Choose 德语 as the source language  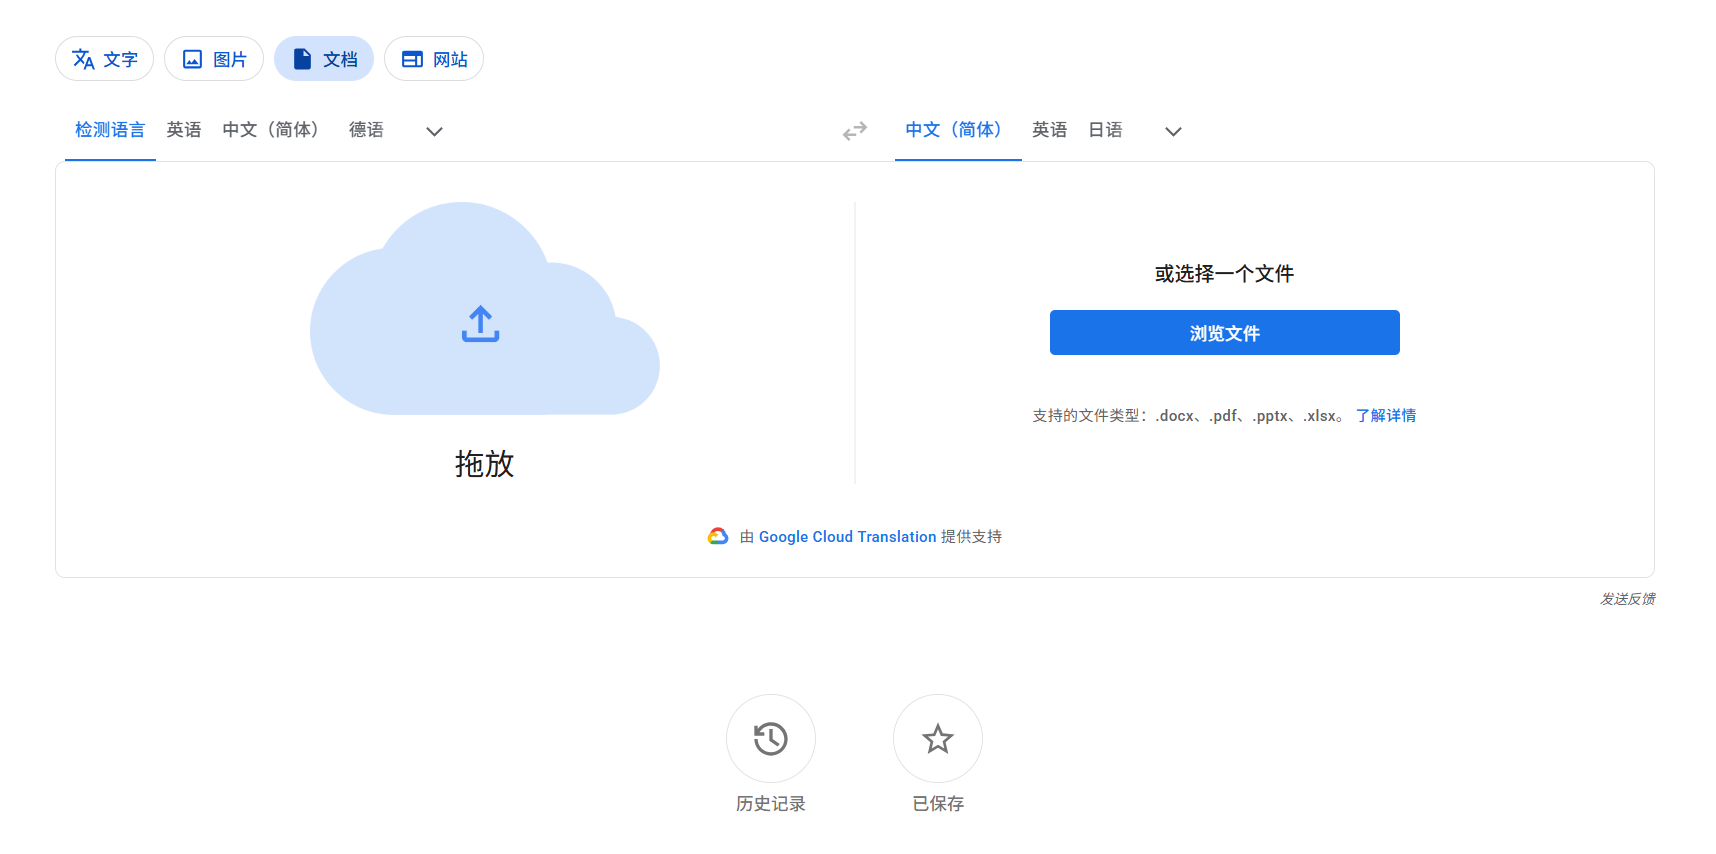[x=366, y=130]
